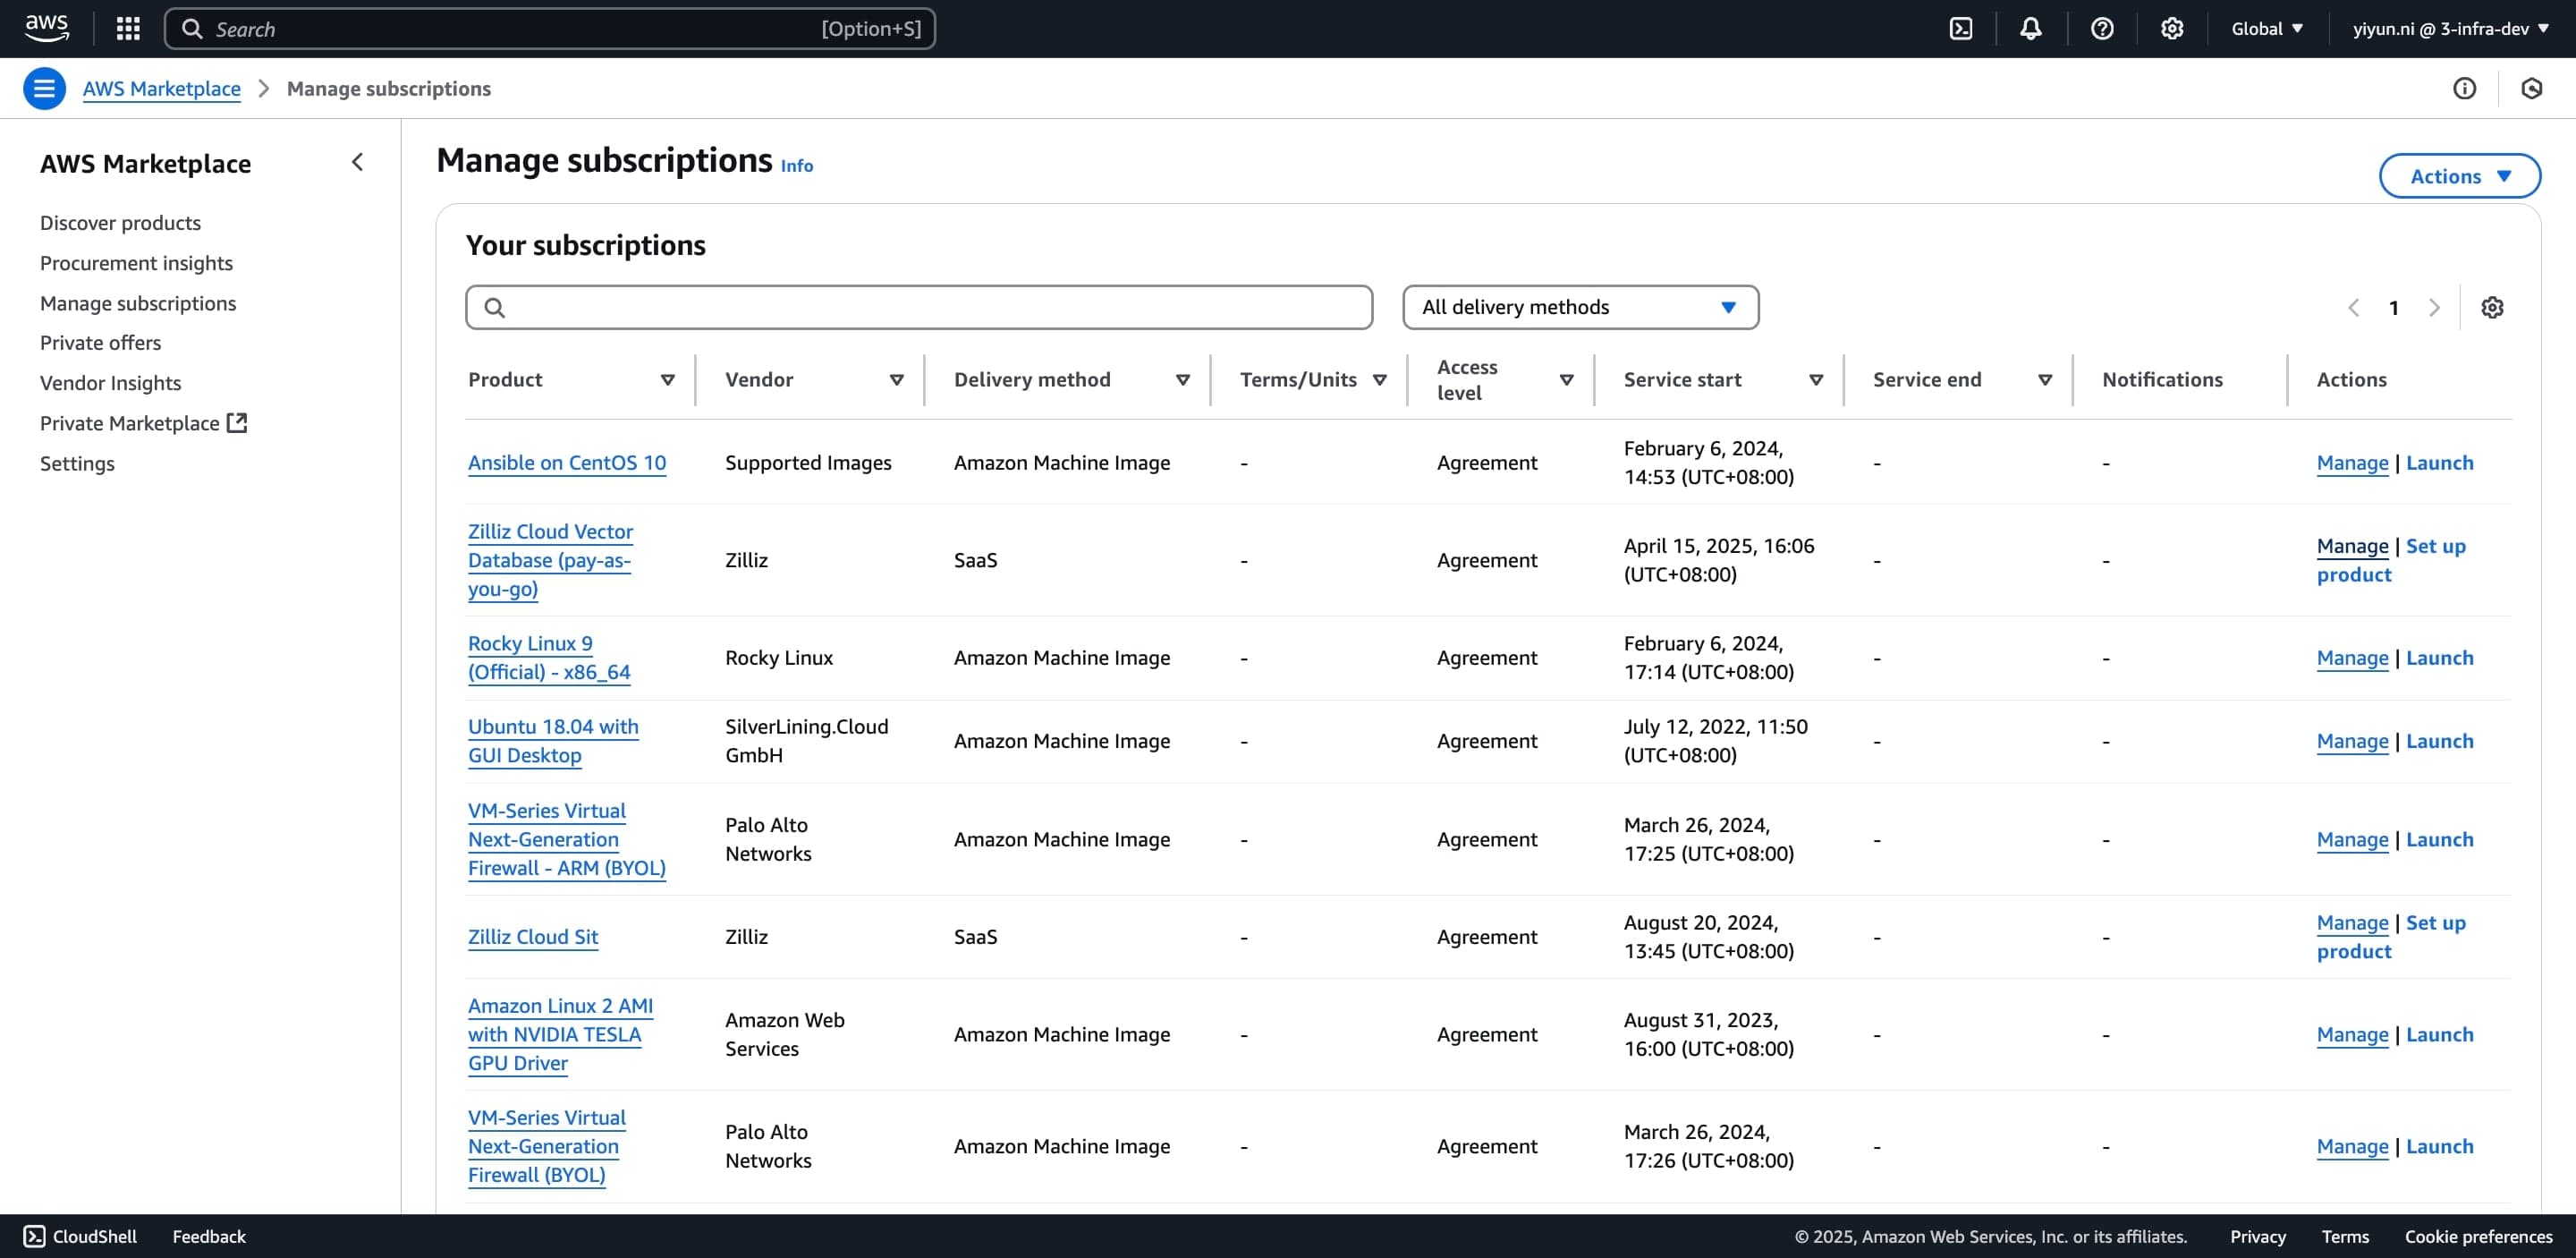This screenshot has width=2576, height=1258.
Task: Open the Actions dropdown button
Action: click(x=2459, y=176)
